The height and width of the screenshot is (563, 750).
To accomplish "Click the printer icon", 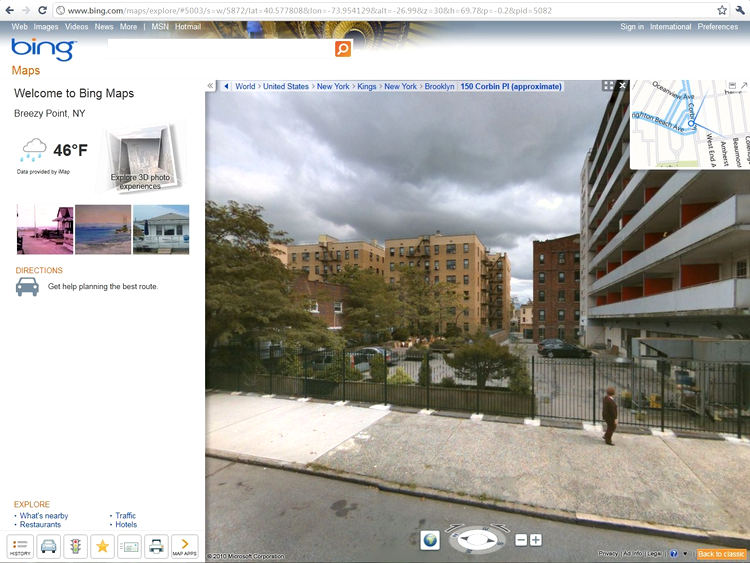I will 157,546.
